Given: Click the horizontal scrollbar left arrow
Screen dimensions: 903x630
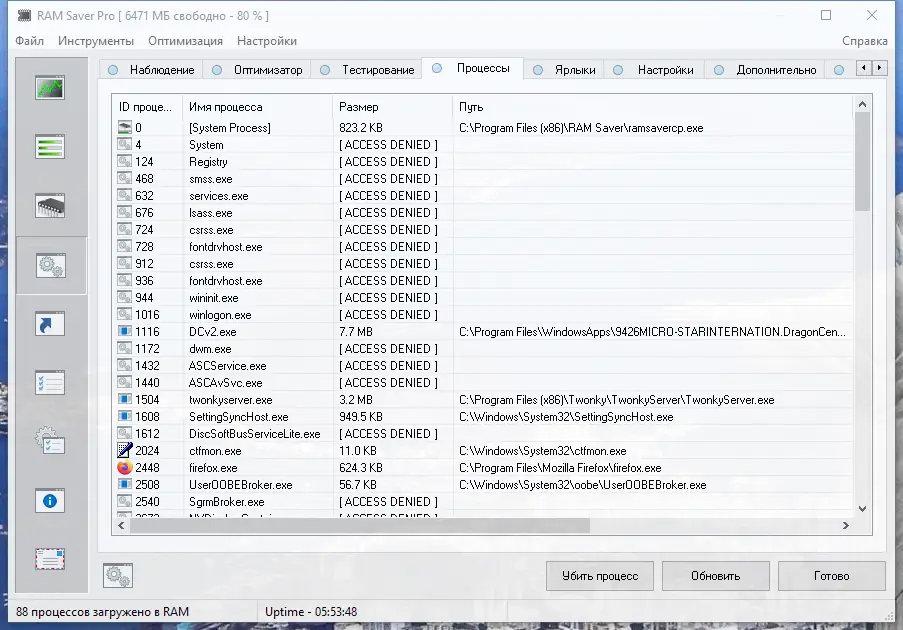Looking at the screenshot, I should pyautogui.click(x=121, y=525).
